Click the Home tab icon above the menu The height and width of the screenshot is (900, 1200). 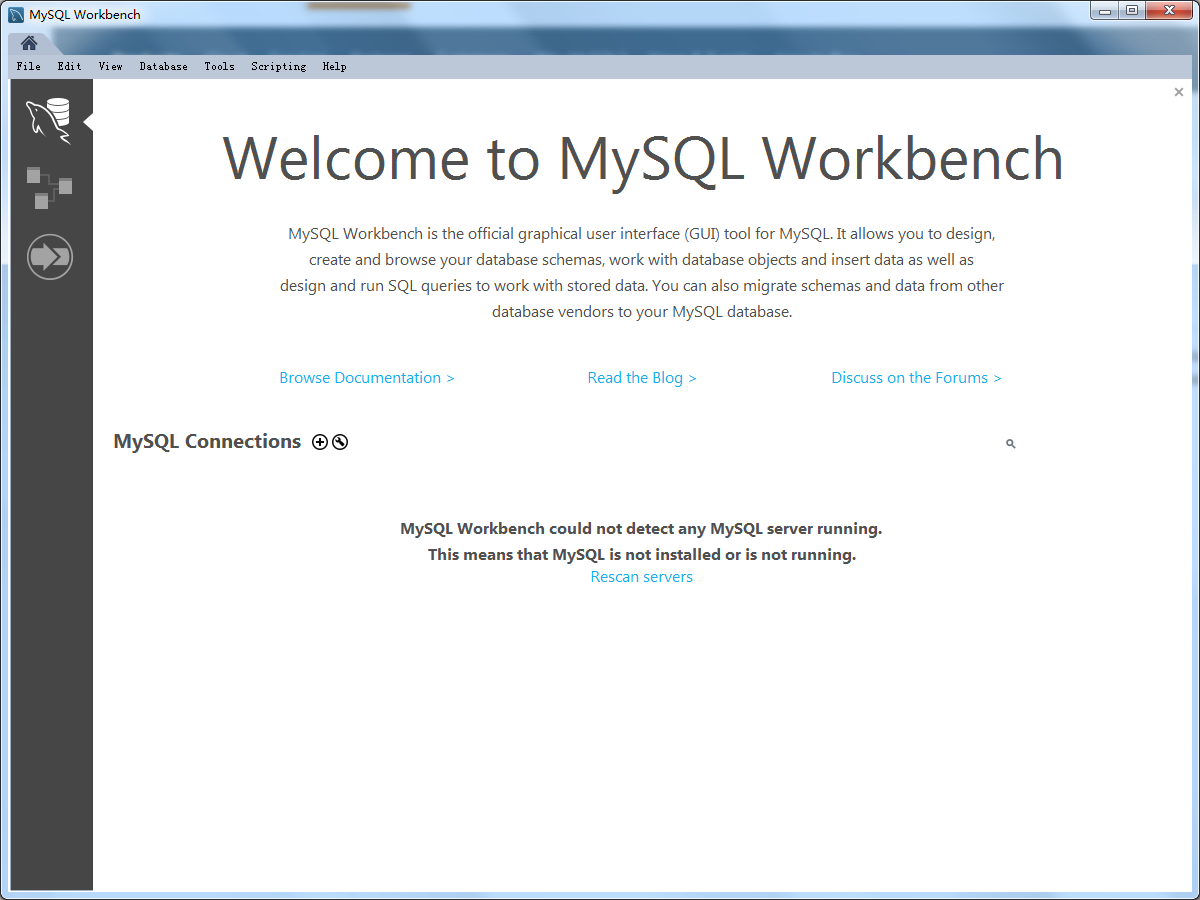tap(28, 43)
